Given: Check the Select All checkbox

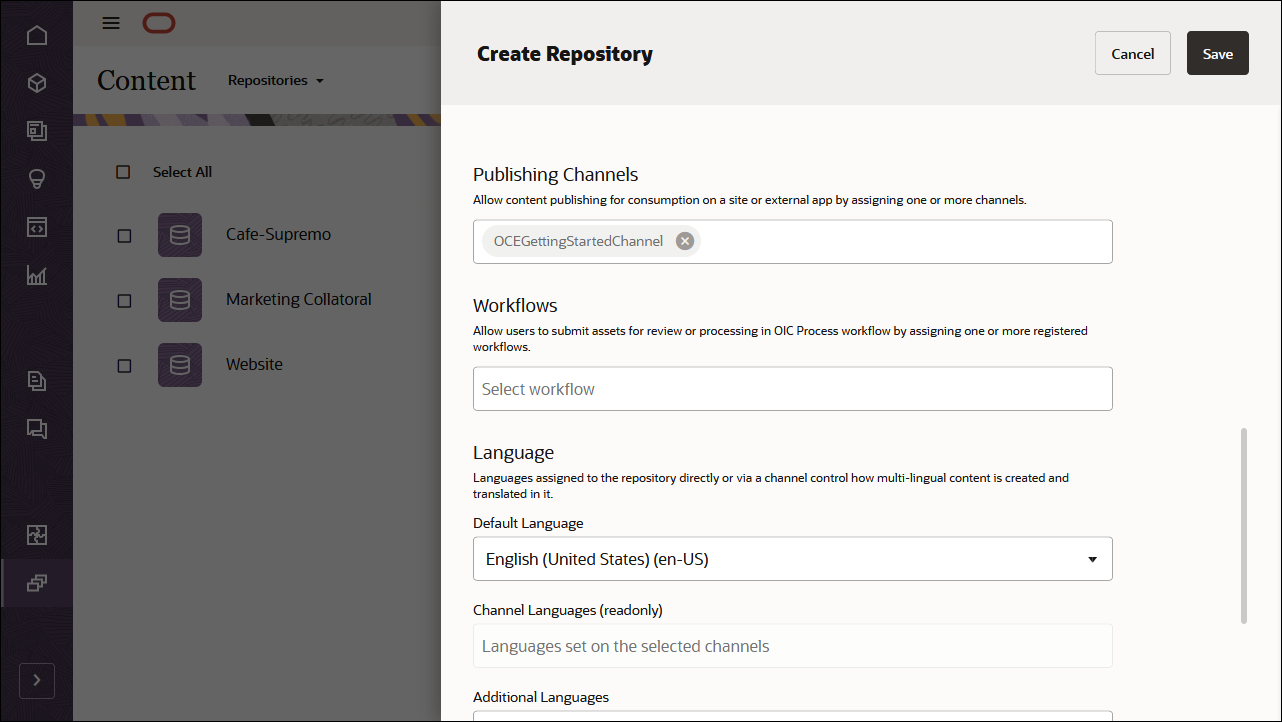Looking at the screenshot, I should 123,171.
